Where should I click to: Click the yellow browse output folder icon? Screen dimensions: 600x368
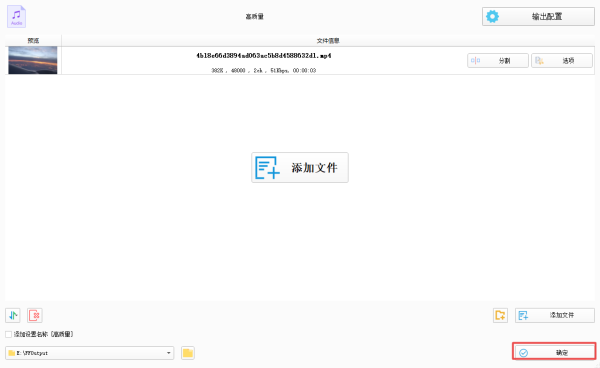(188, 353)
